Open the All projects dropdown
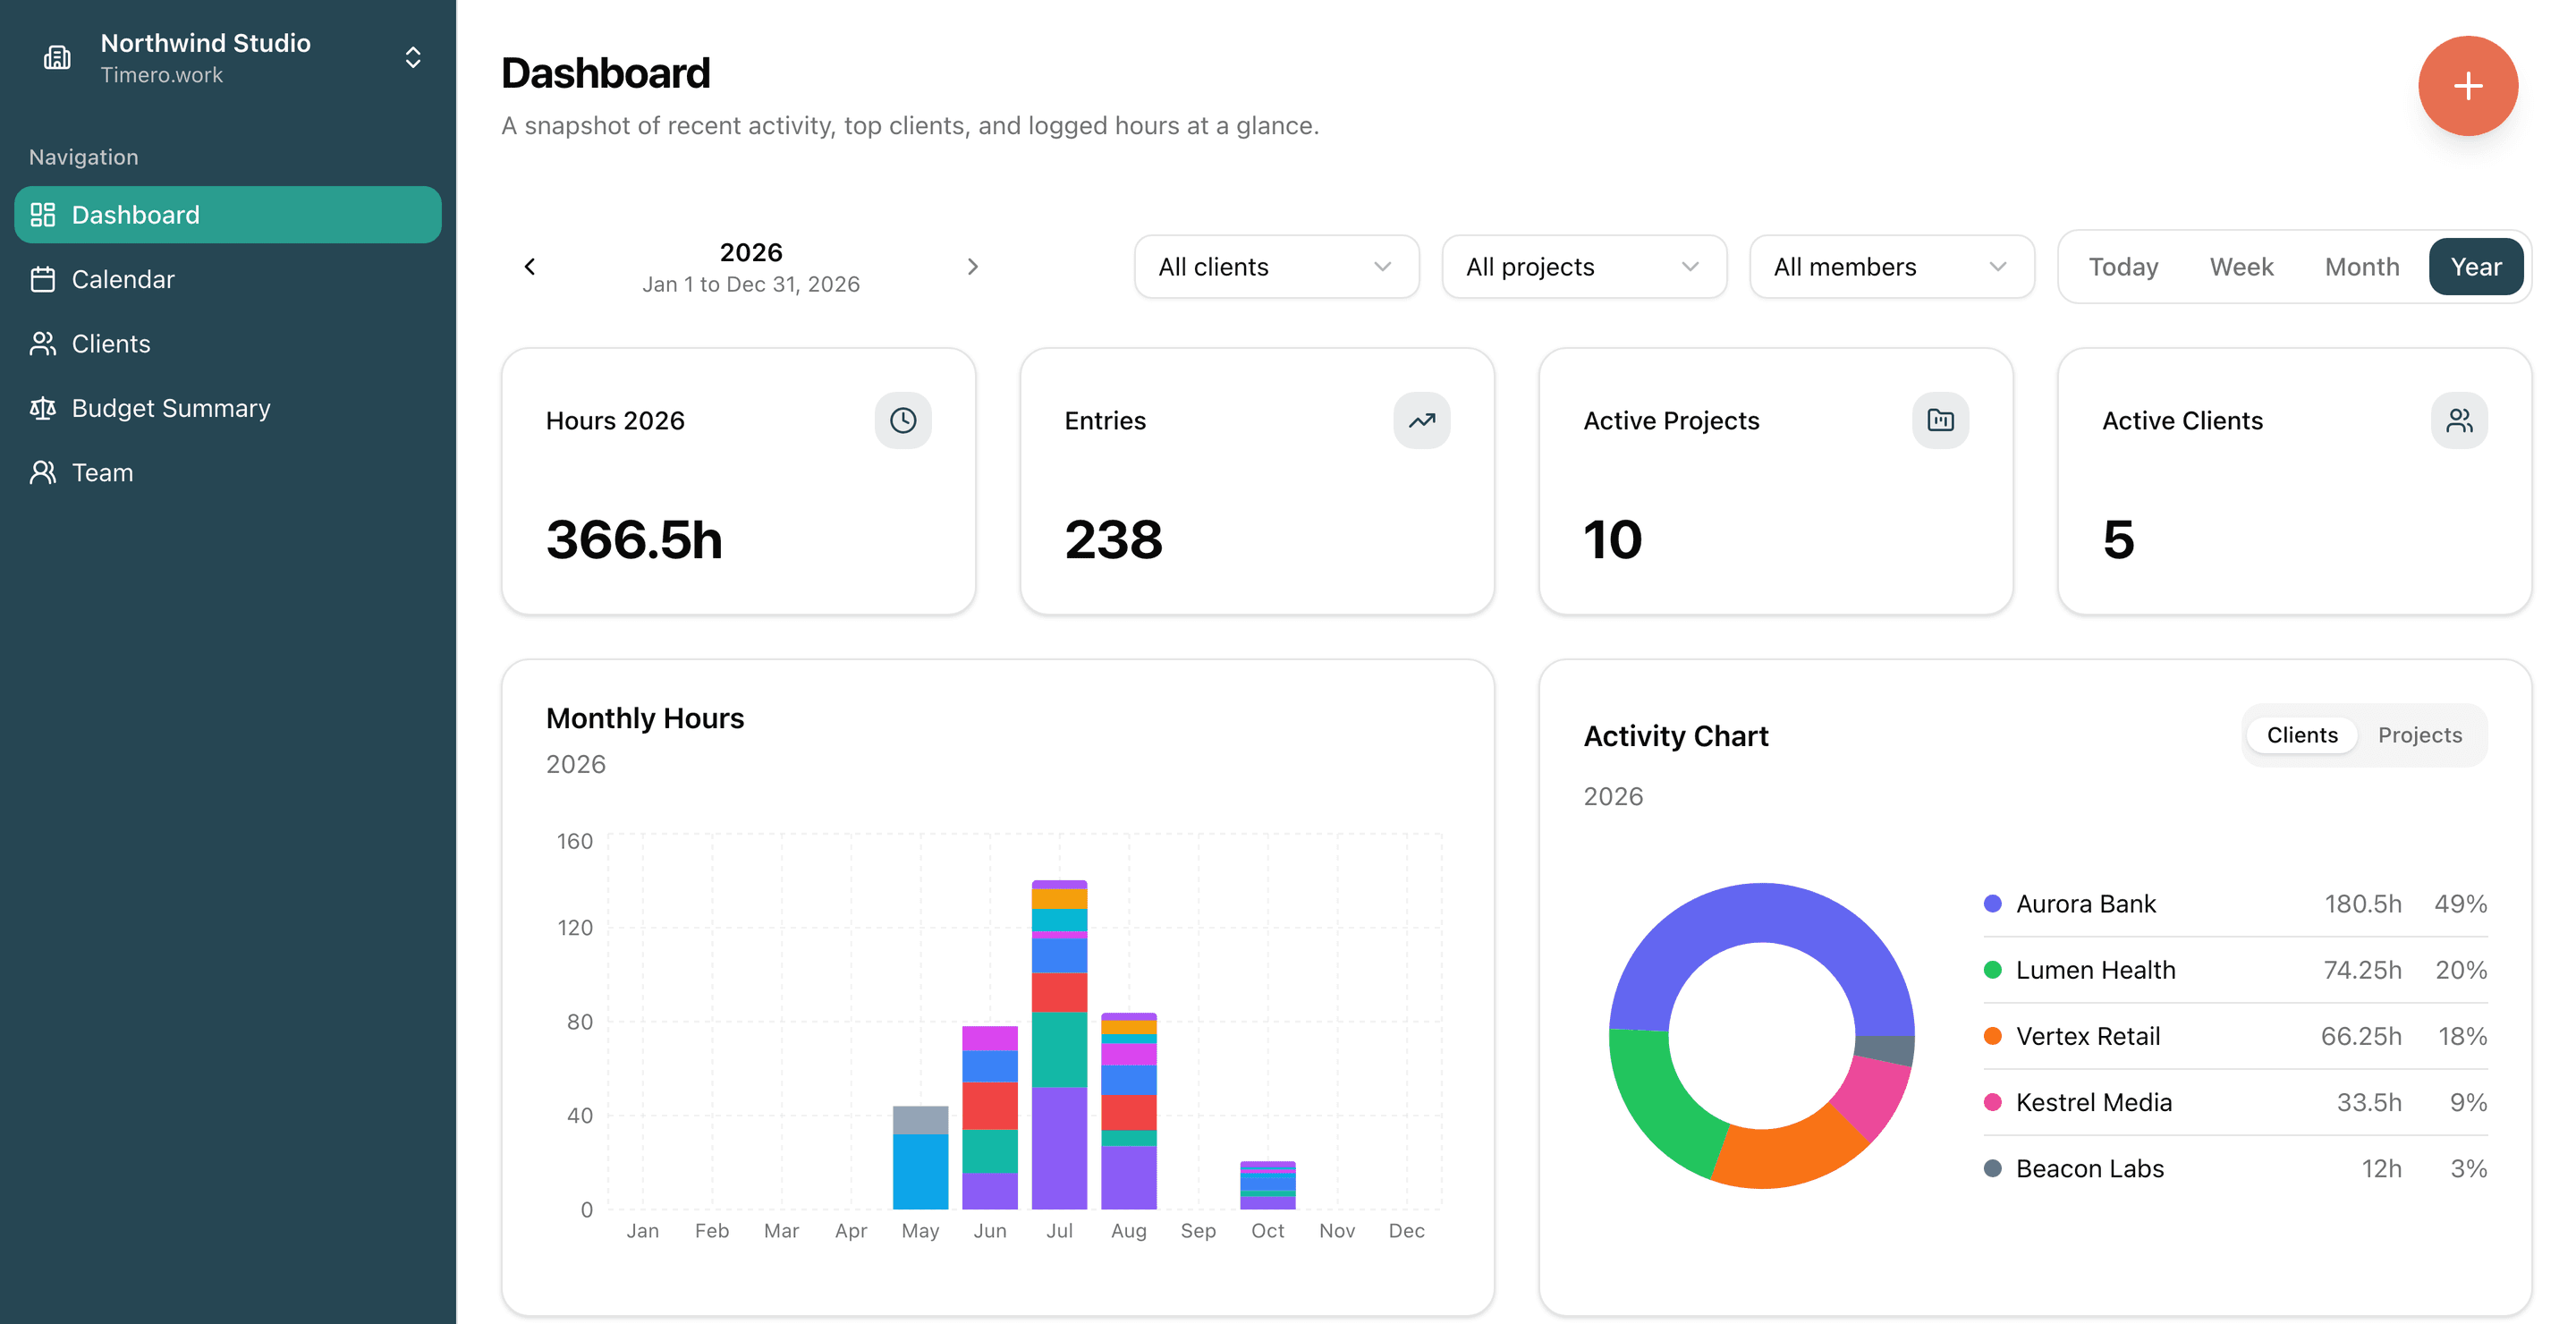The image size is (2576, 1324). click(x=1584, y=267)
